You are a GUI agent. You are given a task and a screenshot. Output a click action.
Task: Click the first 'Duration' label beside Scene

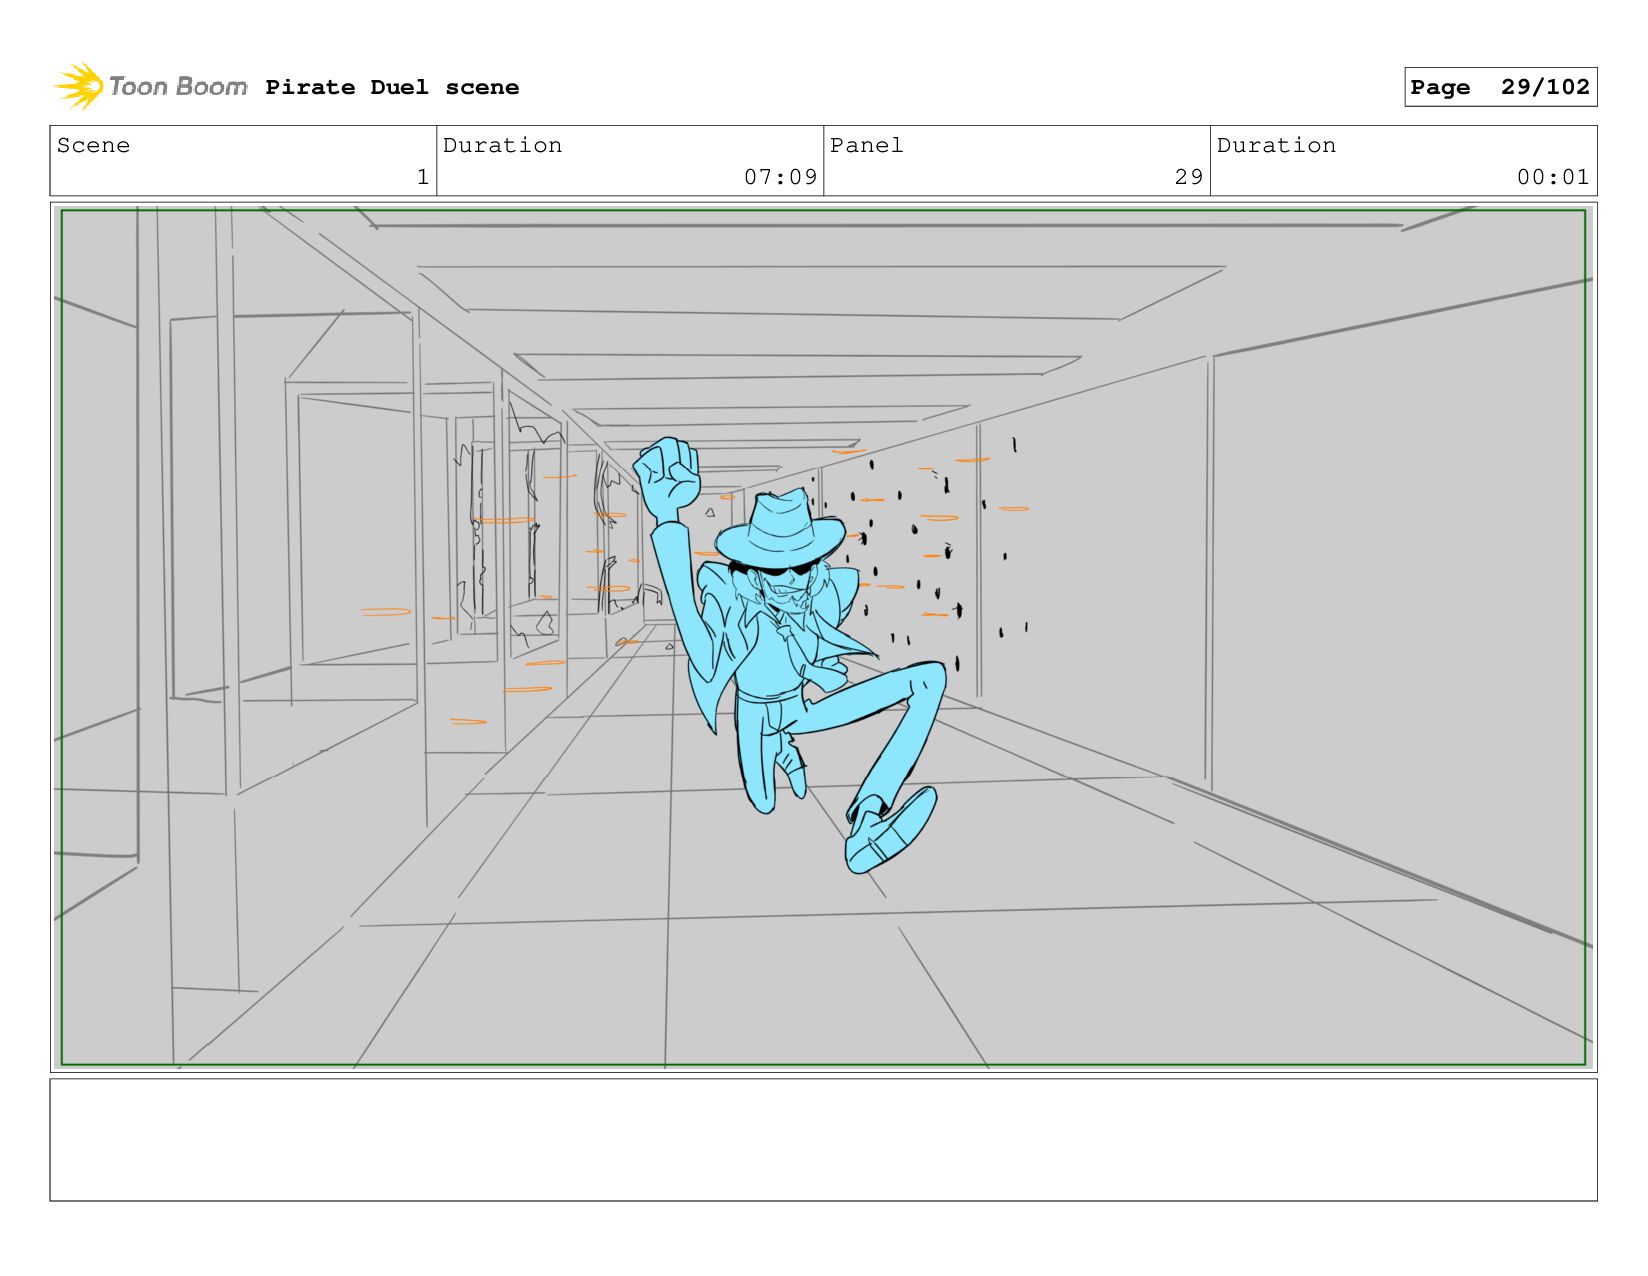pyautogui.click(x=502, y=145)
